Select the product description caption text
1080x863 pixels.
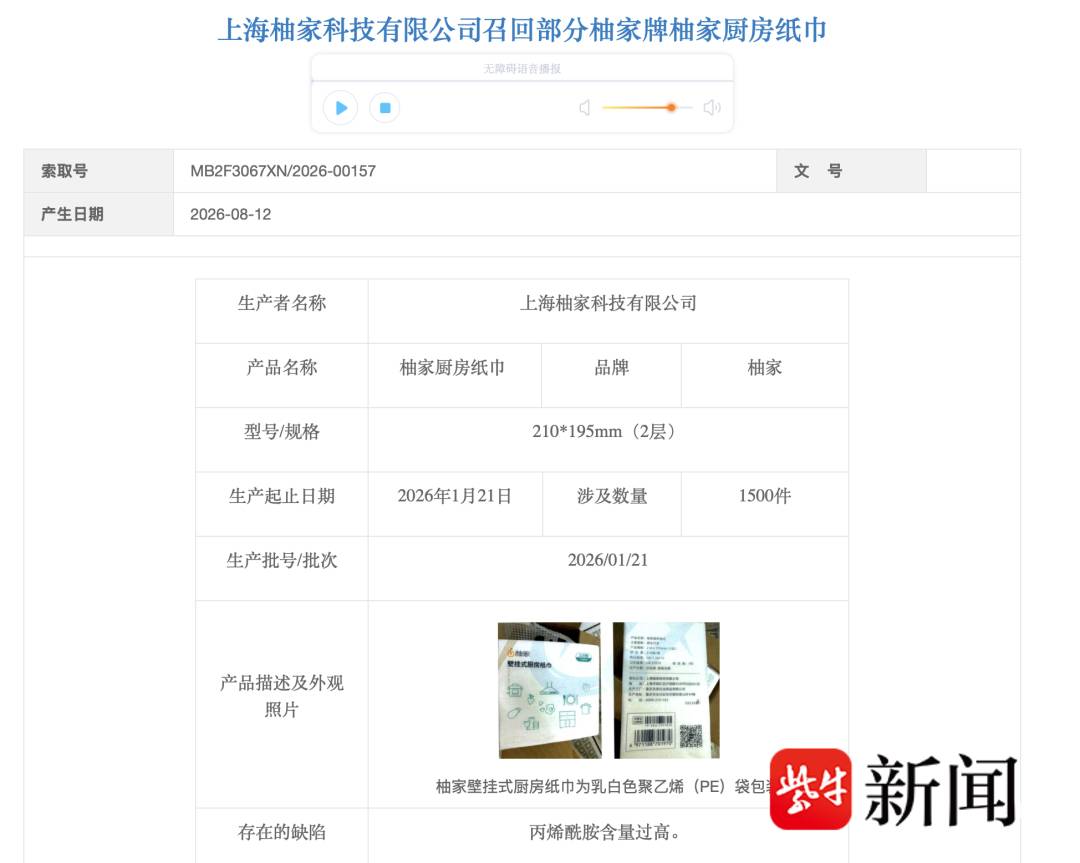point(603,786)
